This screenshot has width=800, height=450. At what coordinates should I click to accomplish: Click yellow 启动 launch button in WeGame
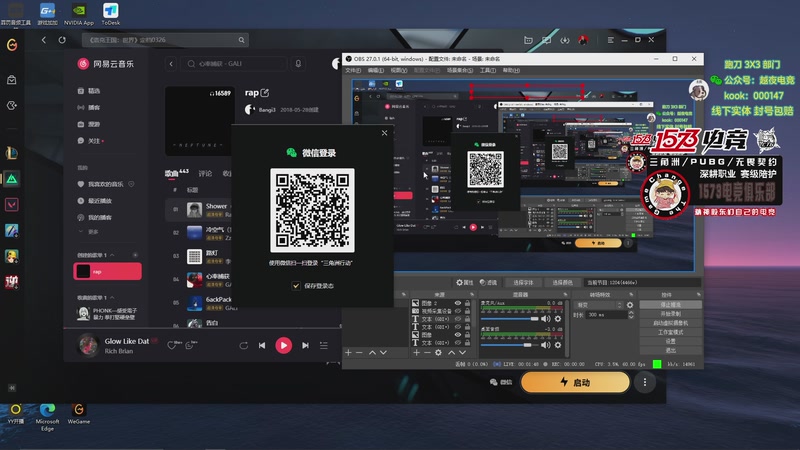tap(575, 382)
